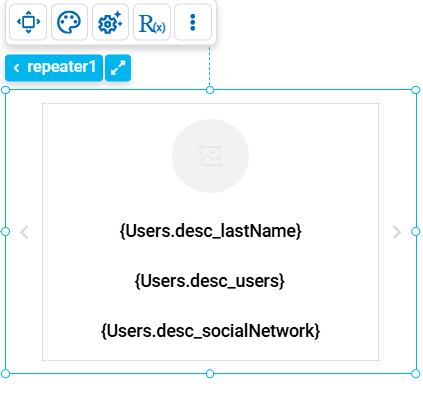Click the right-middle selection handle
Image resolution: width=423 pixels, height=406 pixels.
[x=416, y=232]
